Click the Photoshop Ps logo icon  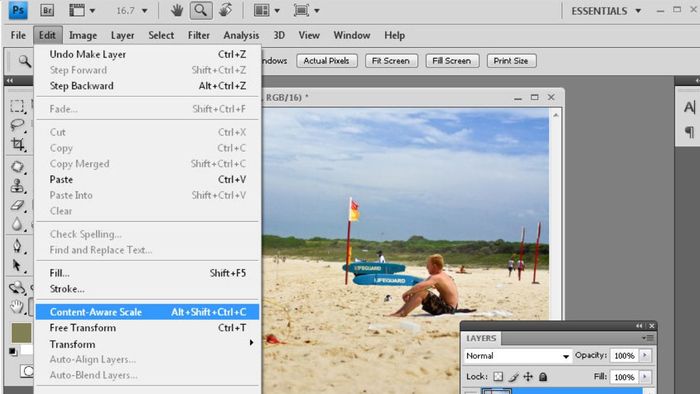pos(18,10)
